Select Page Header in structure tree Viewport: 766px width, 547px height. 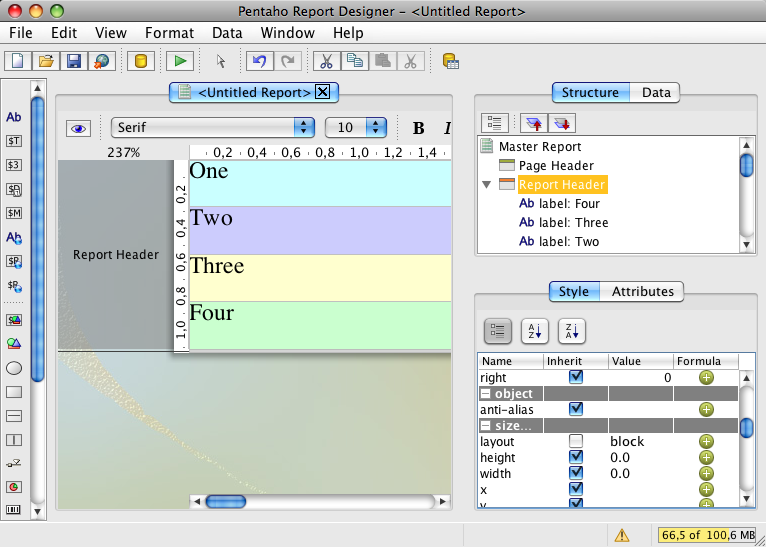[x=546, y=166]
